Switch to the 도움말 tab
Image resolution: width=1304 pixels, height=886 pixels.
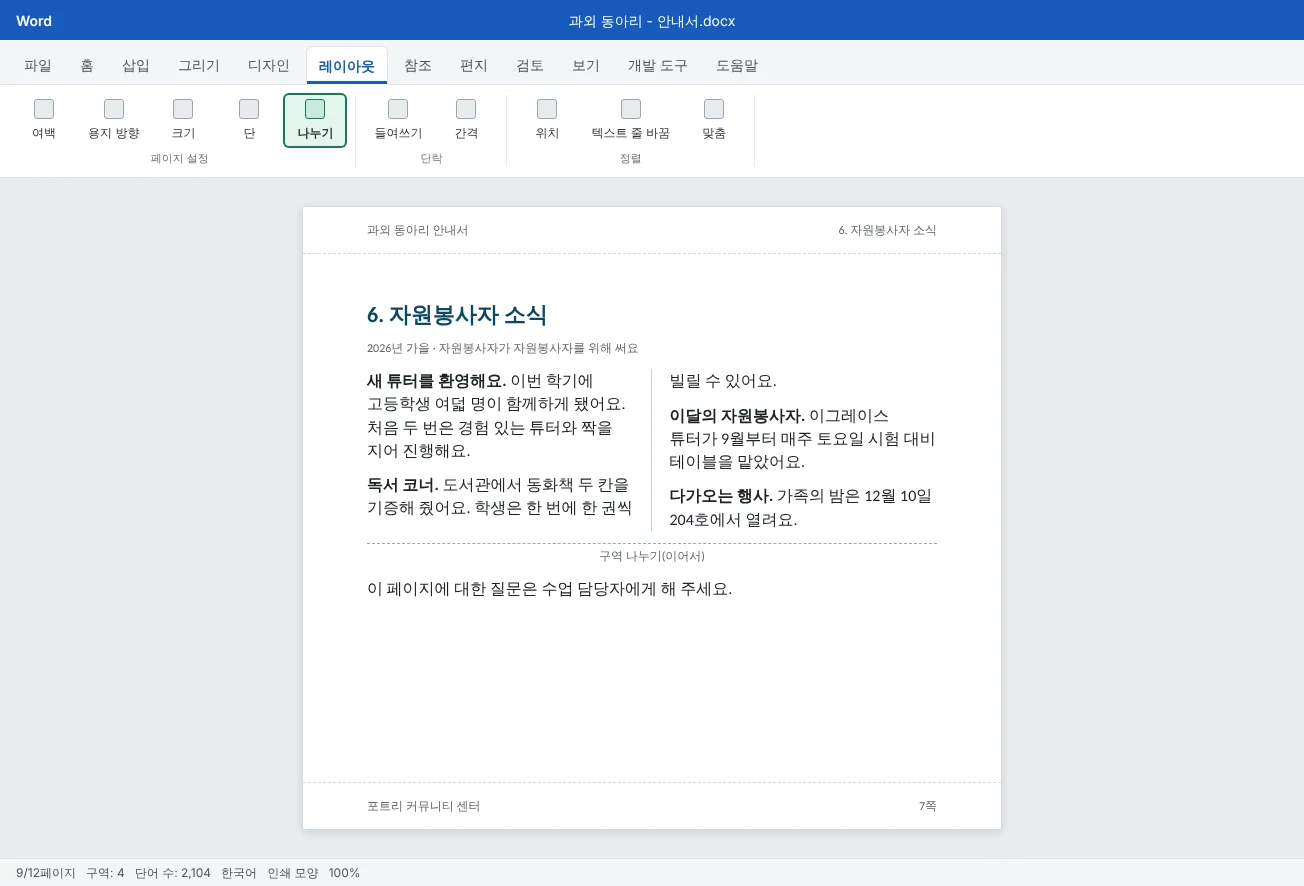tap(737, 66)
